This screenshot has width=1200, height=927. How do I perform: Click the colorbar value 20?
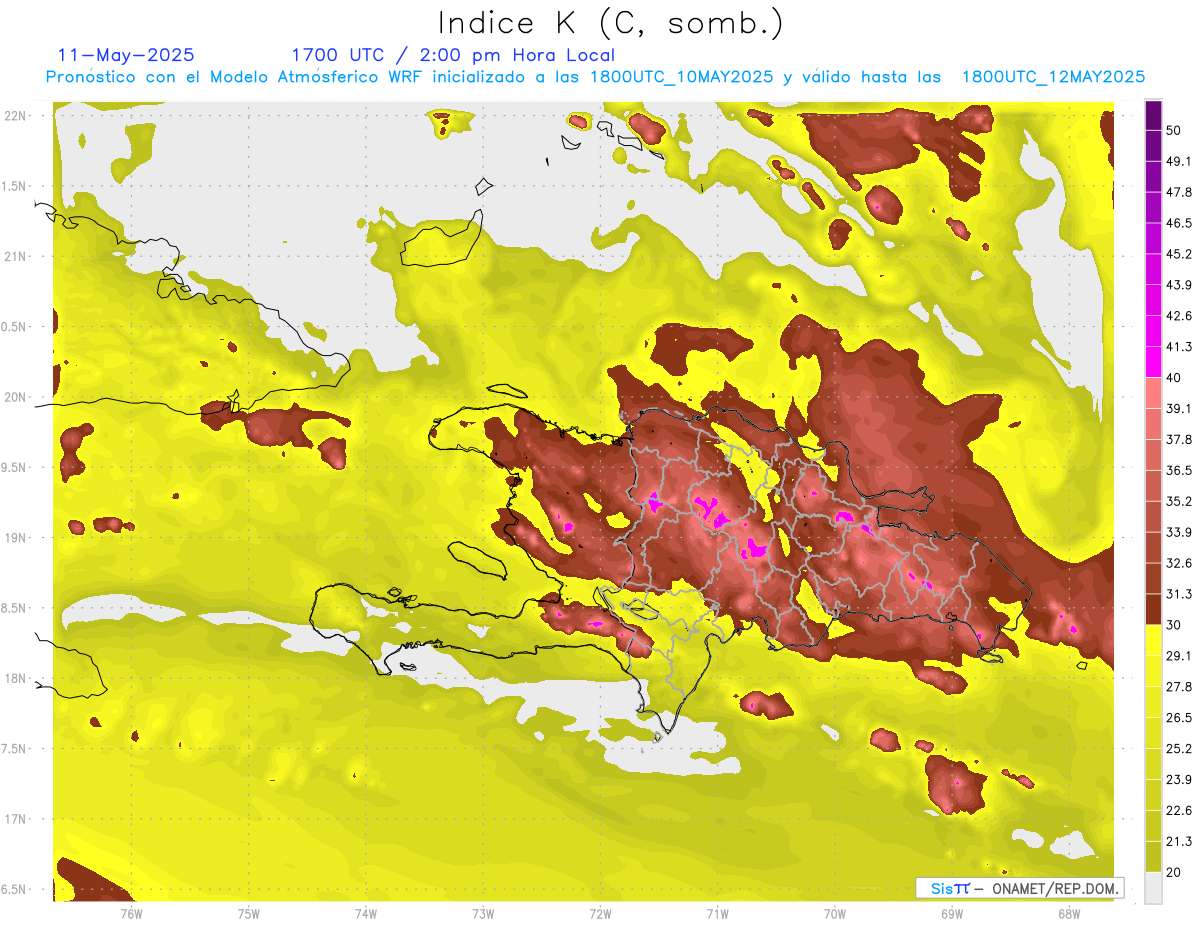coord(1175,872)
